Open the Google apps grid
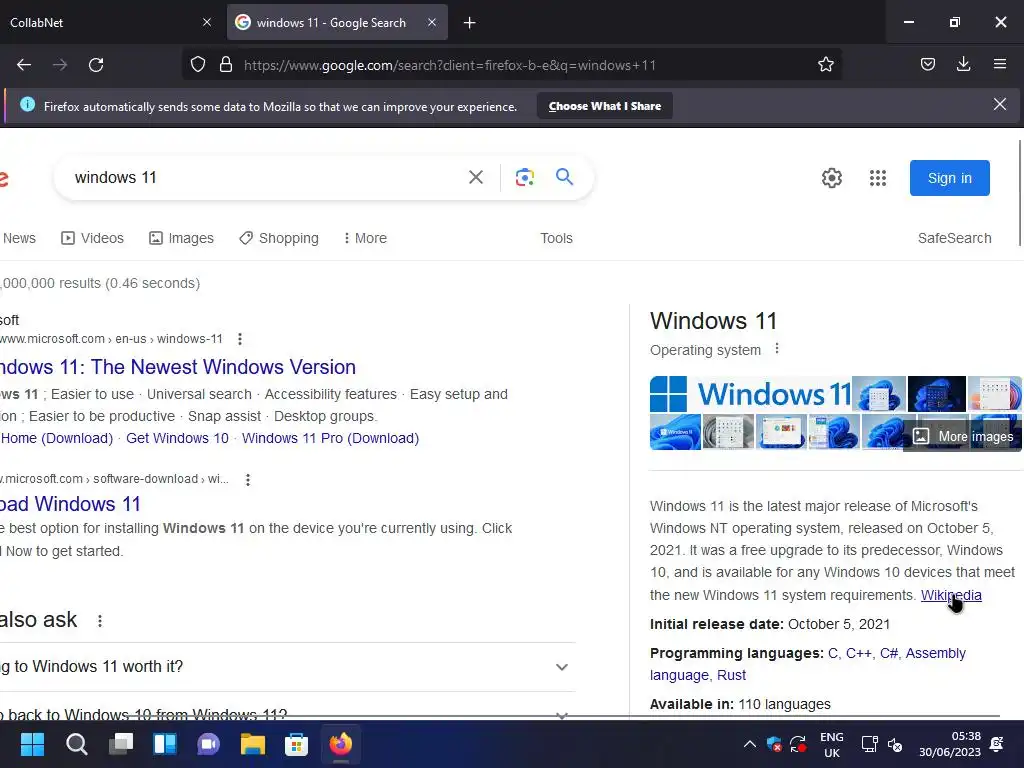 [x=878, y=178]
